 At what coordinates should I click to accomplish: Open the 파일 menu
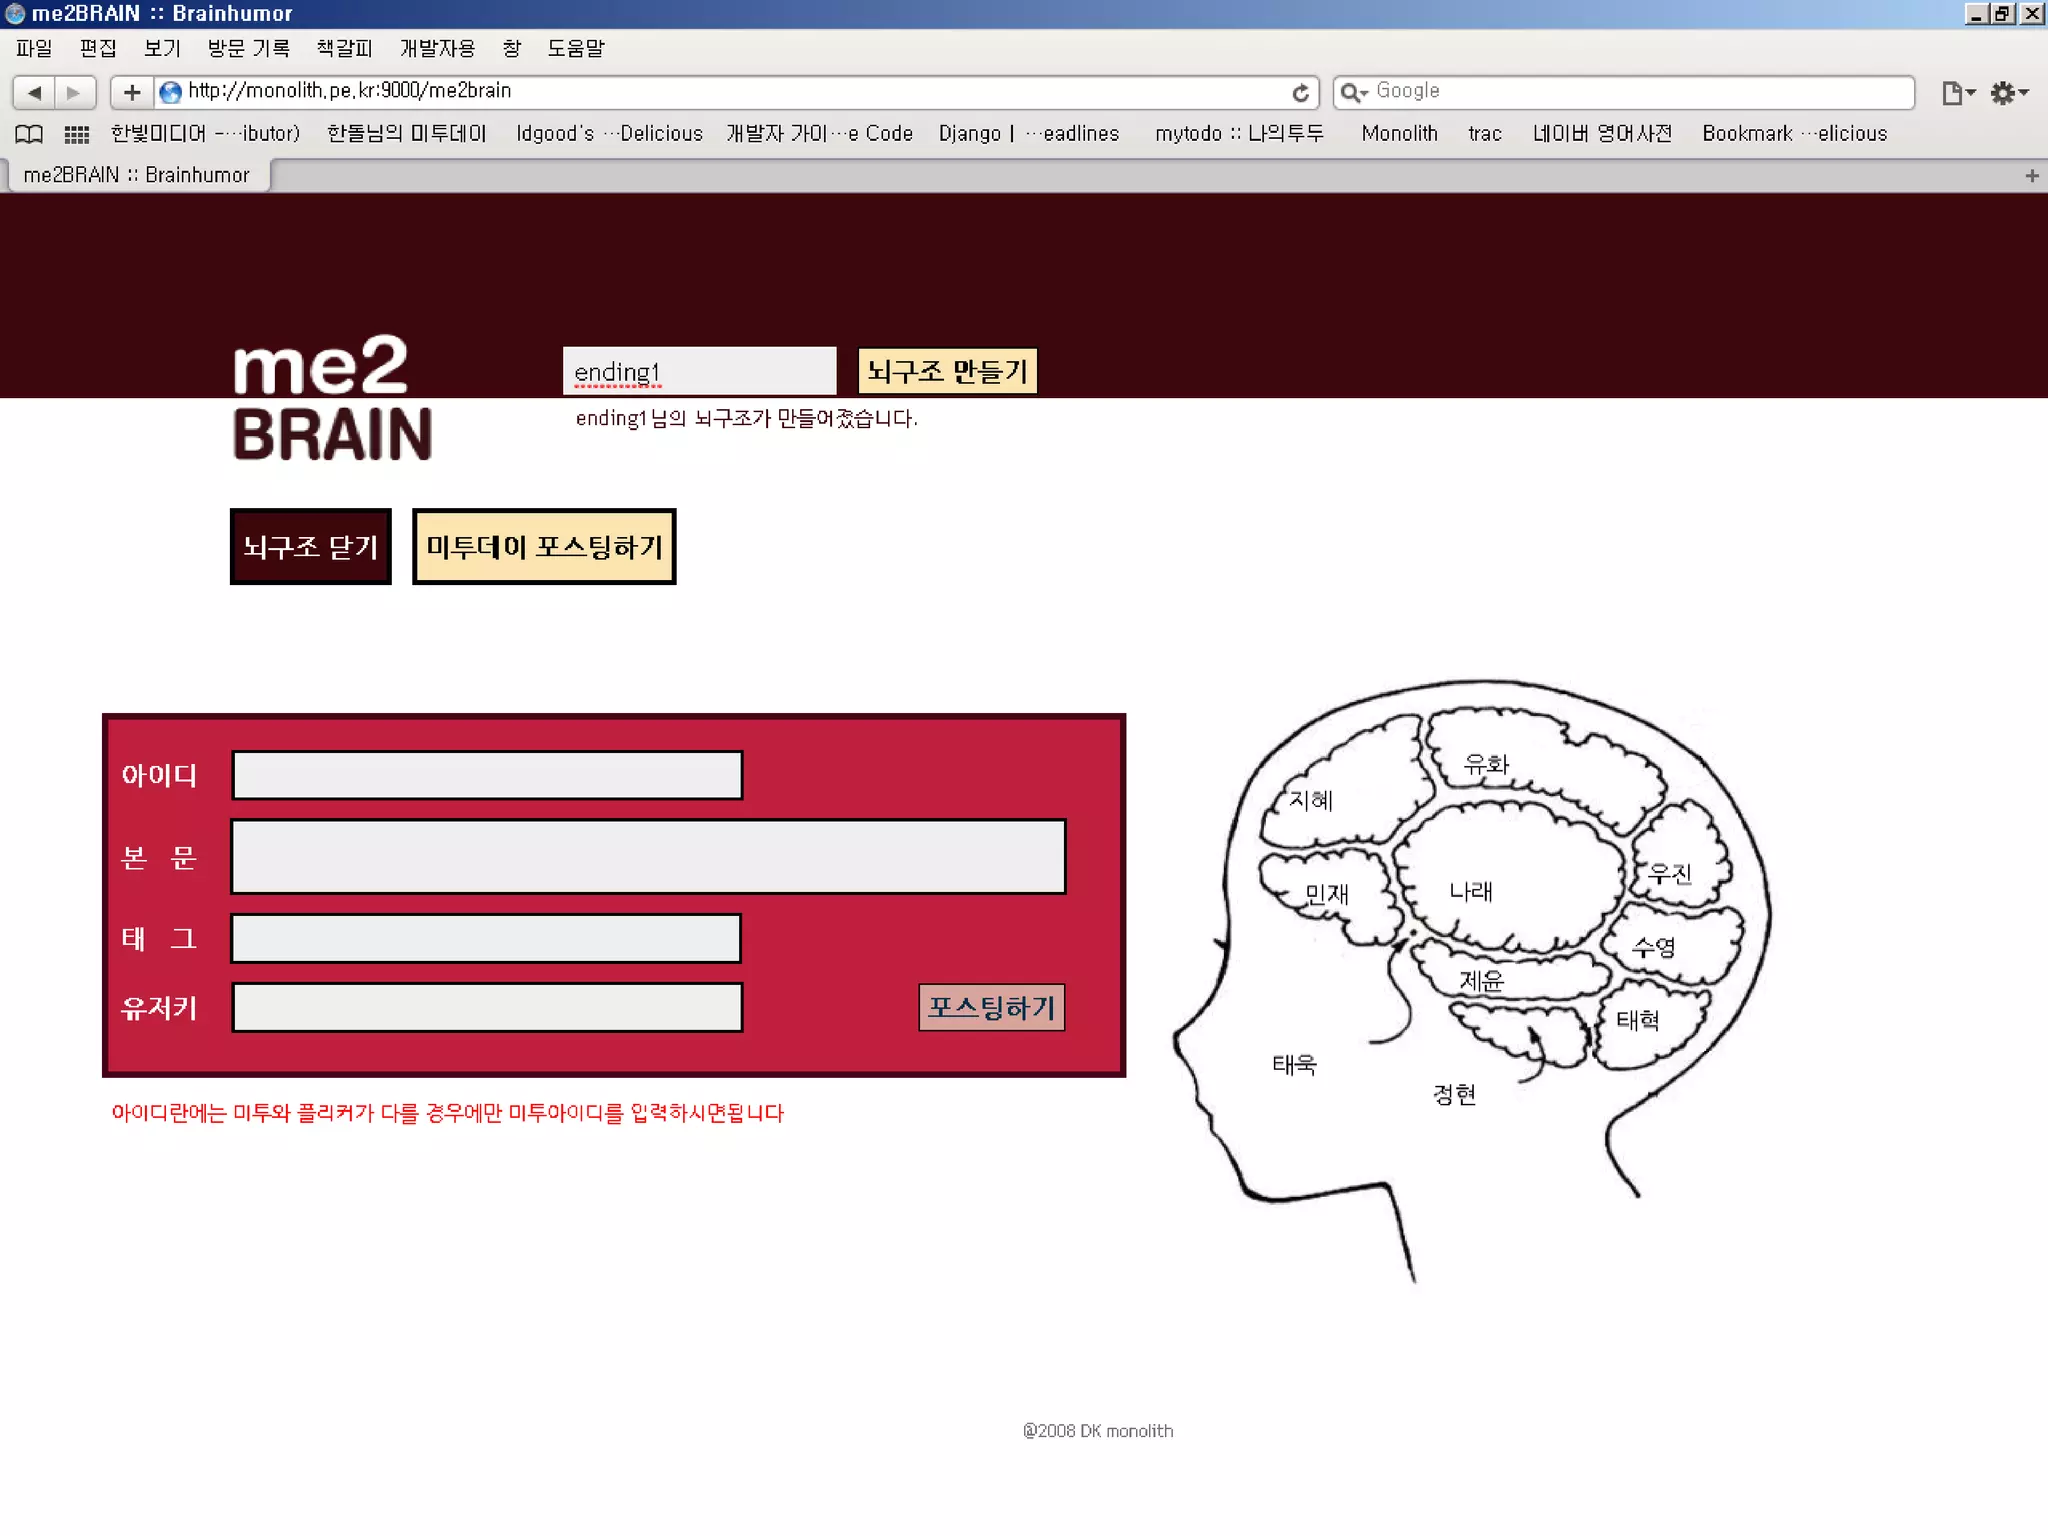[34, 48]
